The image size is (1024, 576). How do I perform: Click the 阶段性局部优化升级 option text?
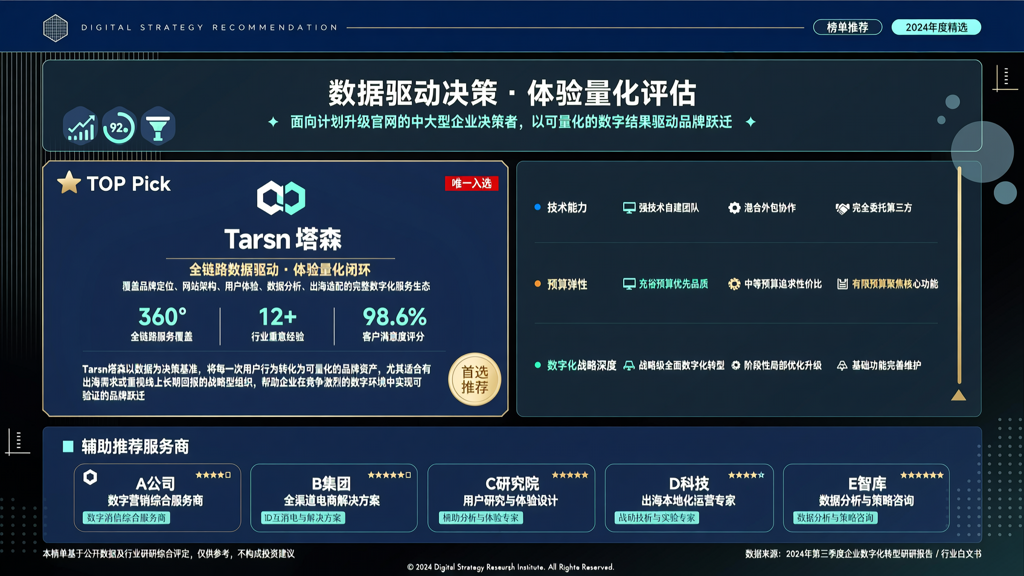[x=782, y=366]
